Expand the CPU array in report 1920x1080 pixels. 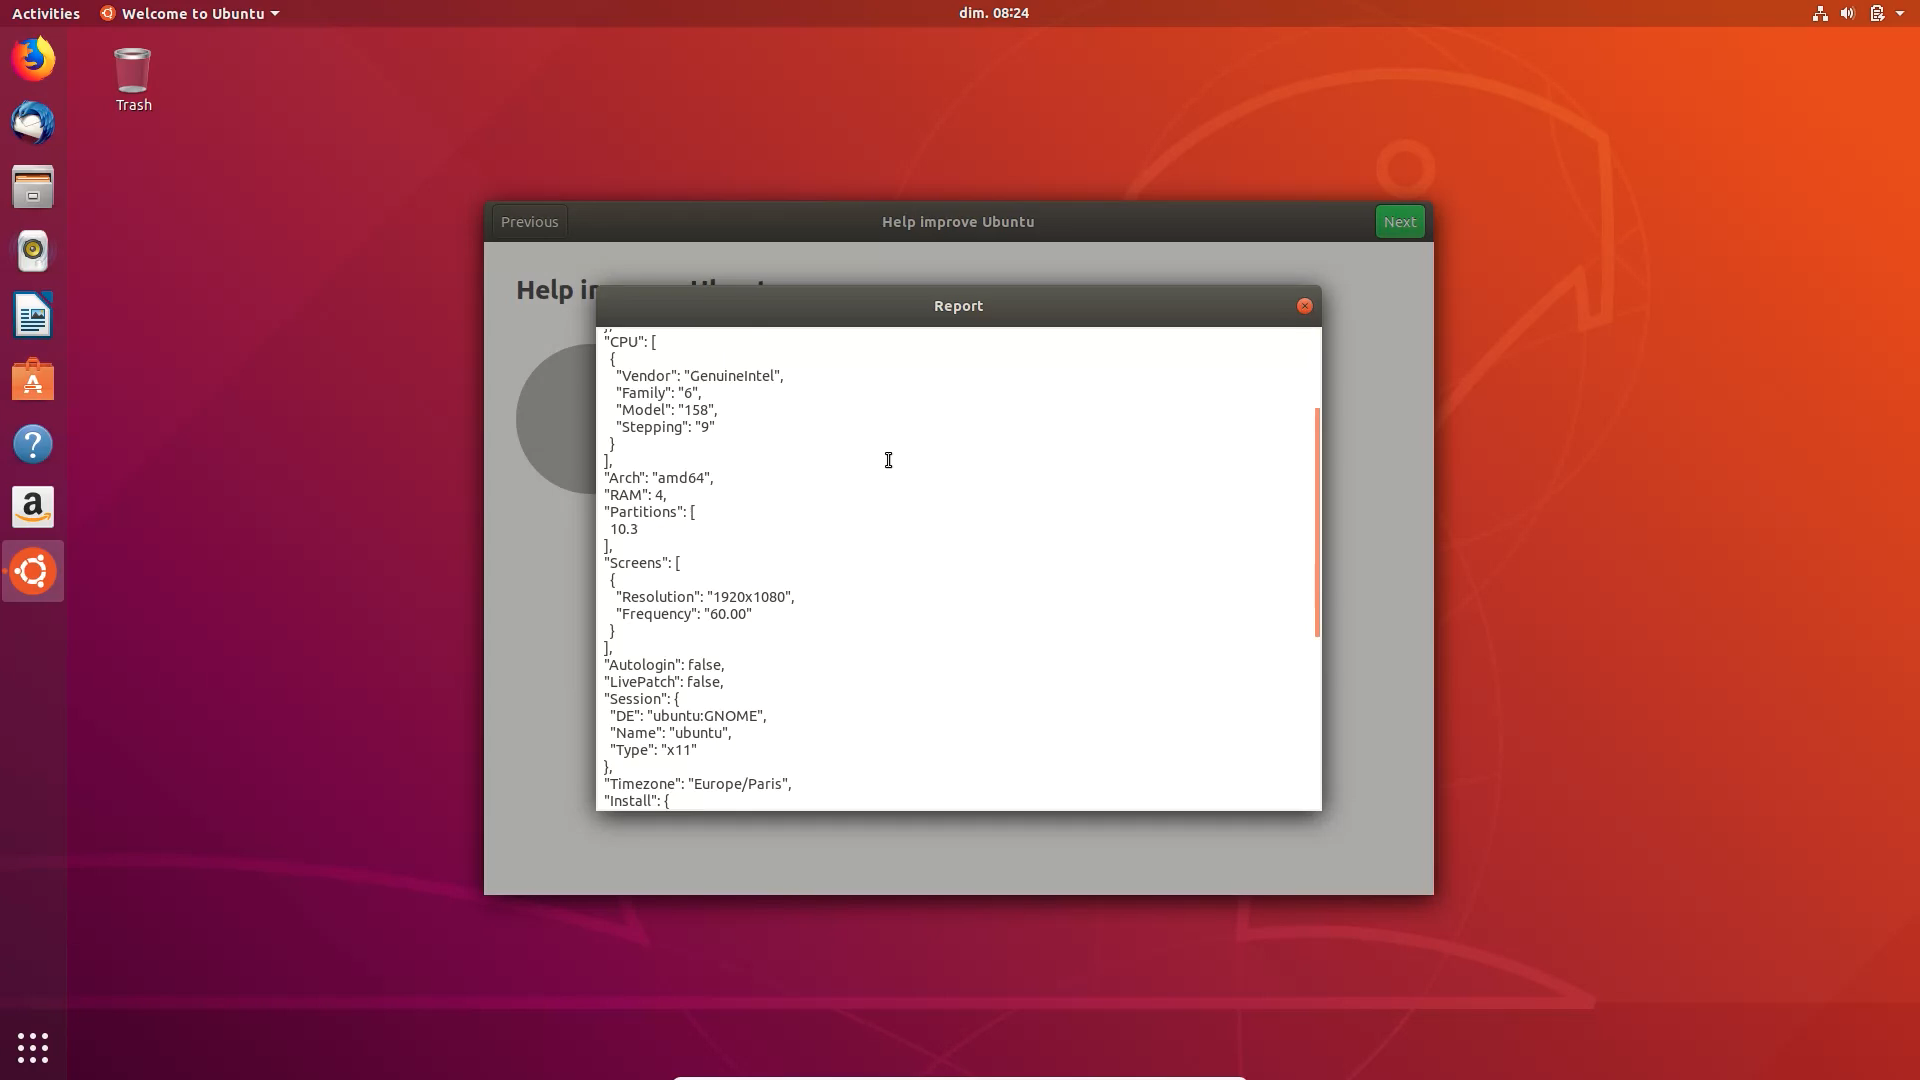coord(653,342)
